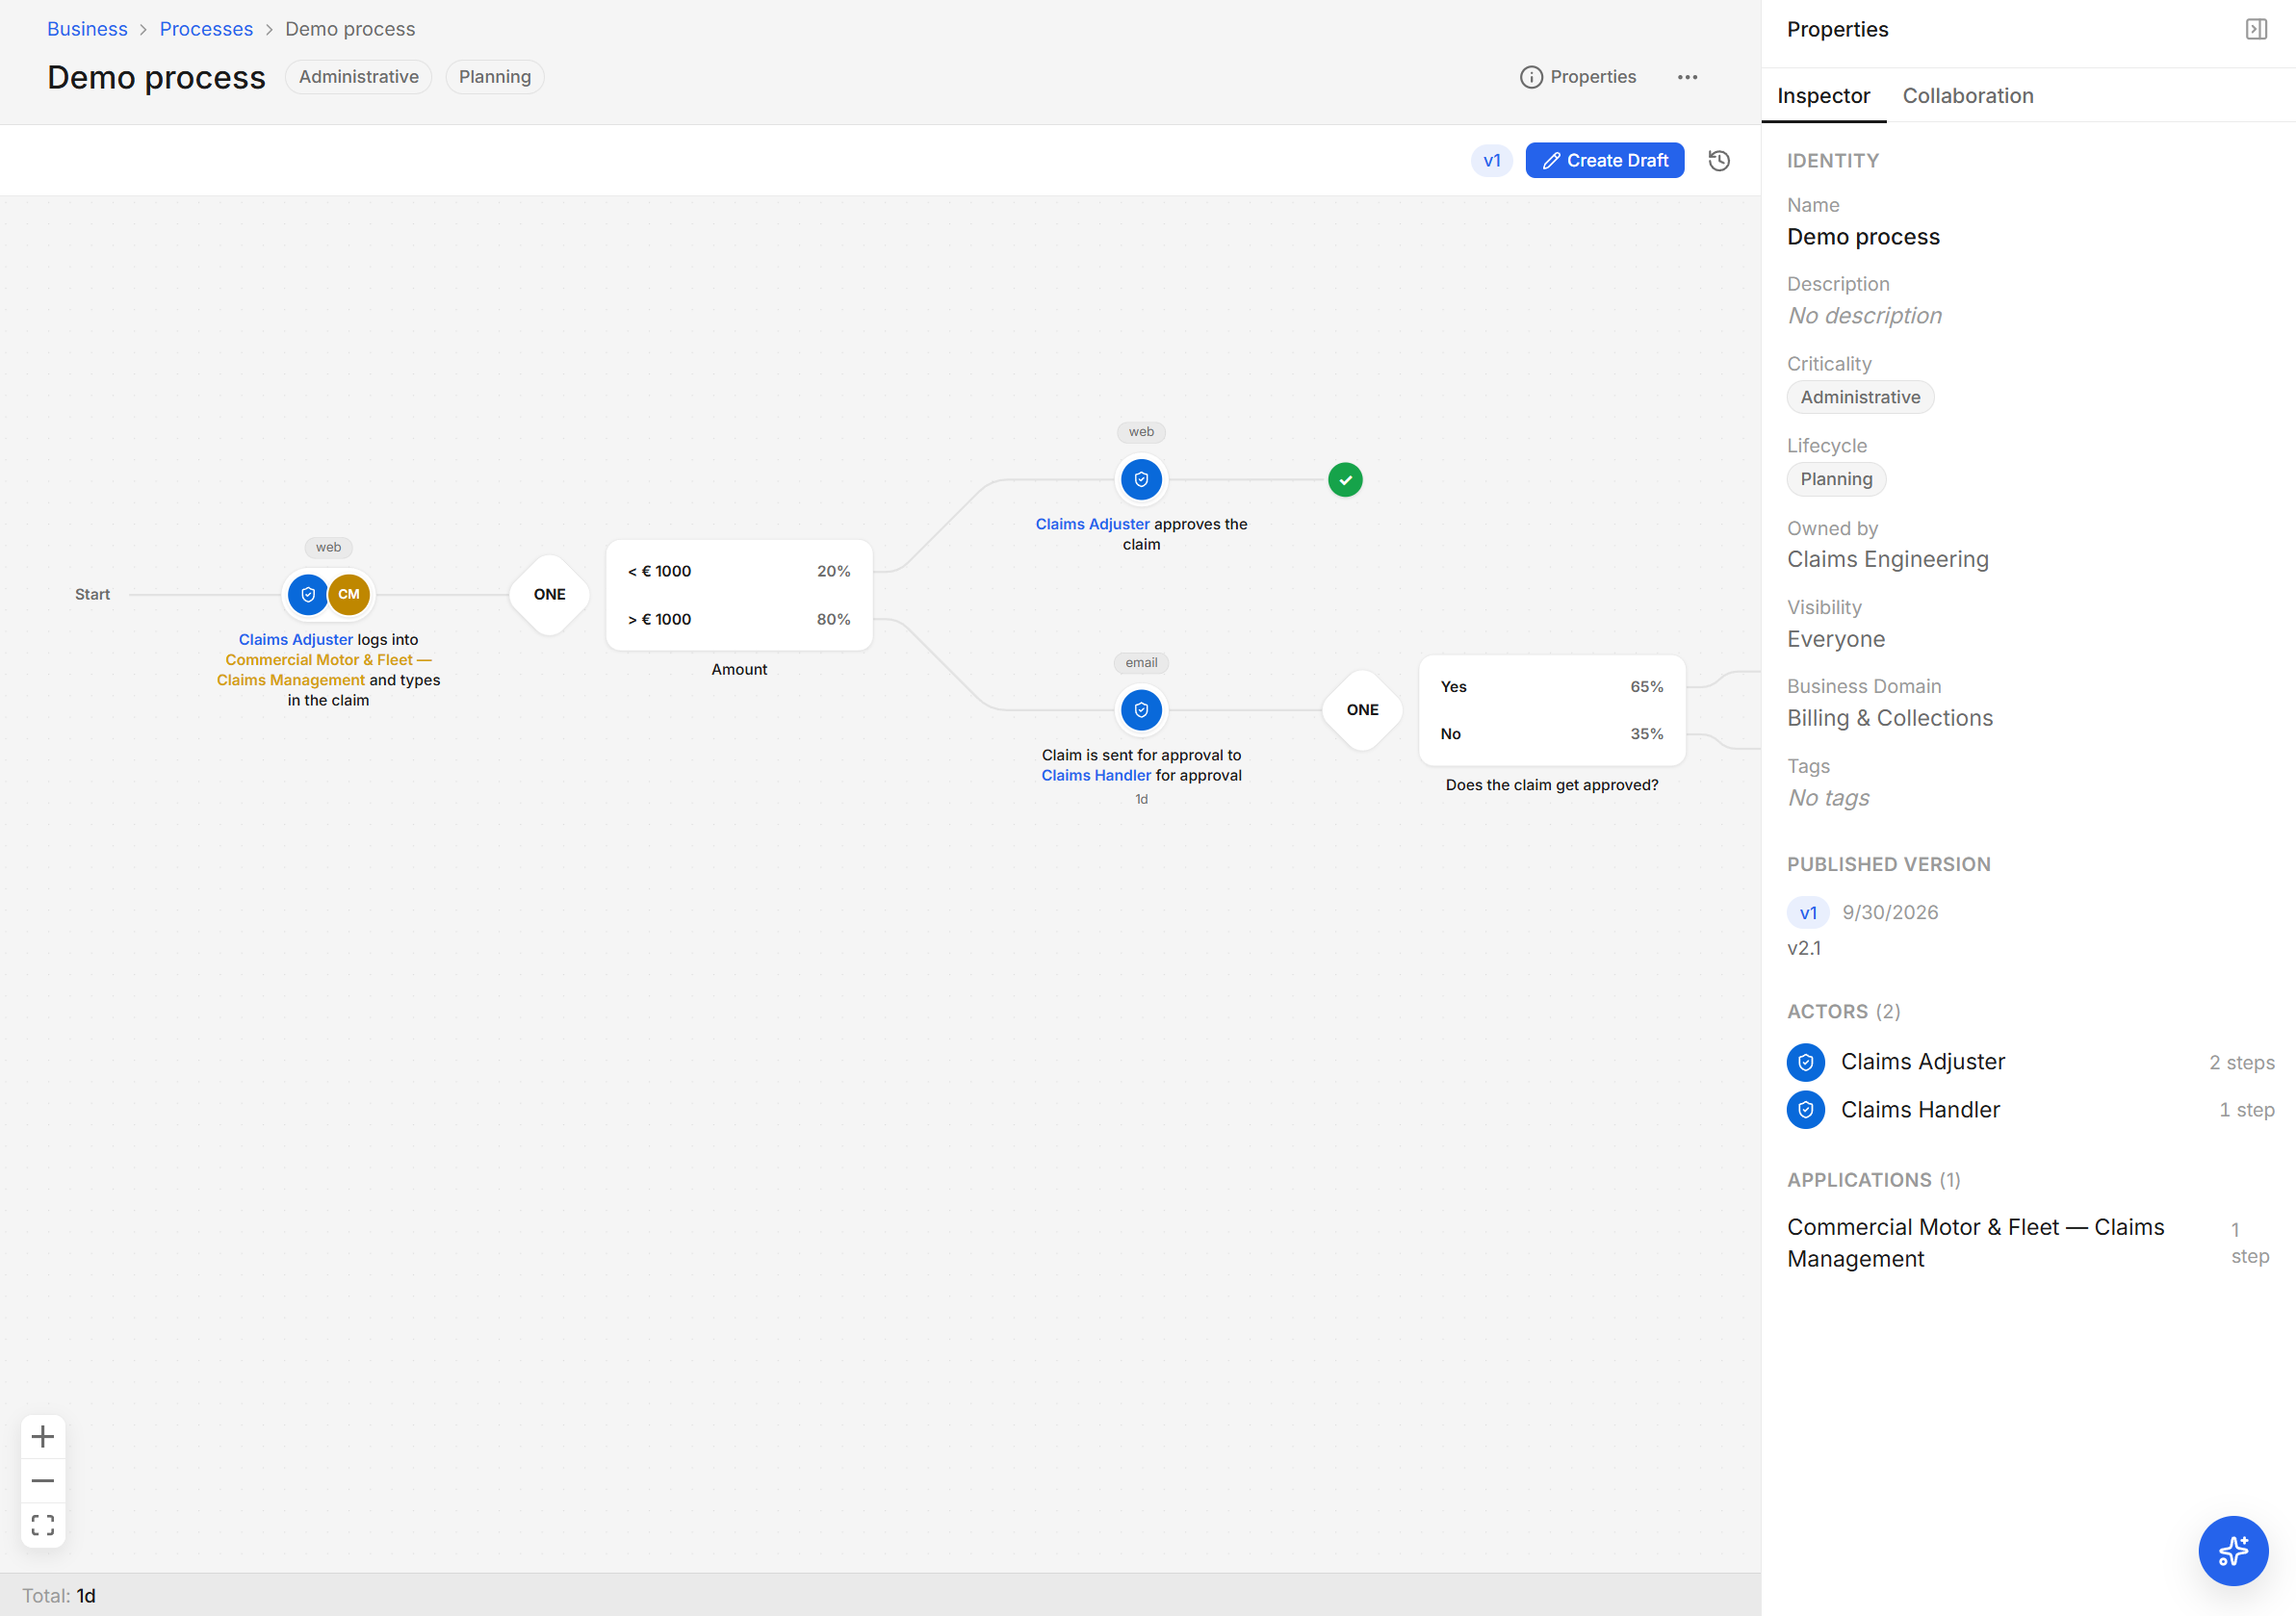Click Claims Handler actor icon in panel
Screen dimensions: 2296x1616
1805,1110
